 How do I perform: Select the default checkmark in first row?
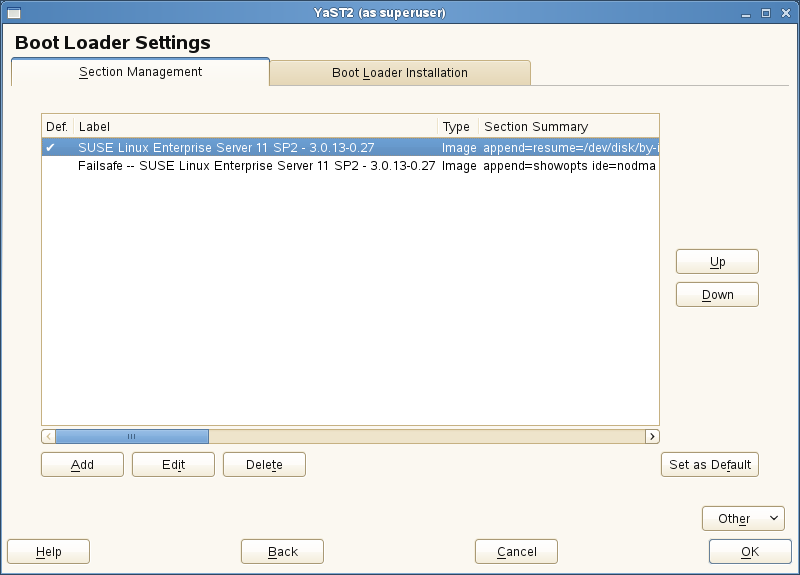click(50, 147)
